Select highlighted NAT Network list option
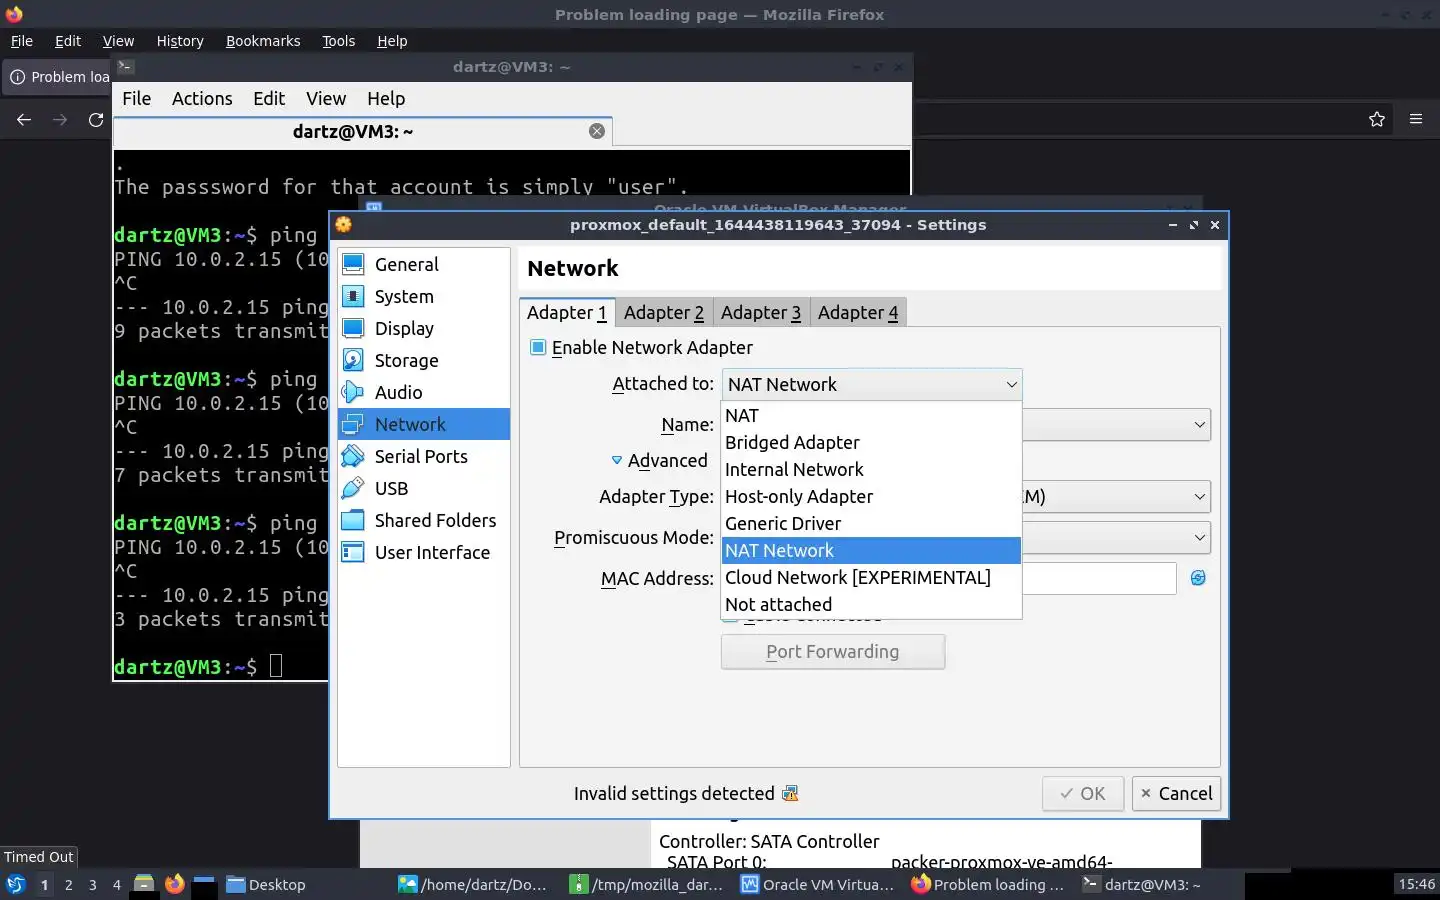The image size is (1440, 900). click(871, 550)
